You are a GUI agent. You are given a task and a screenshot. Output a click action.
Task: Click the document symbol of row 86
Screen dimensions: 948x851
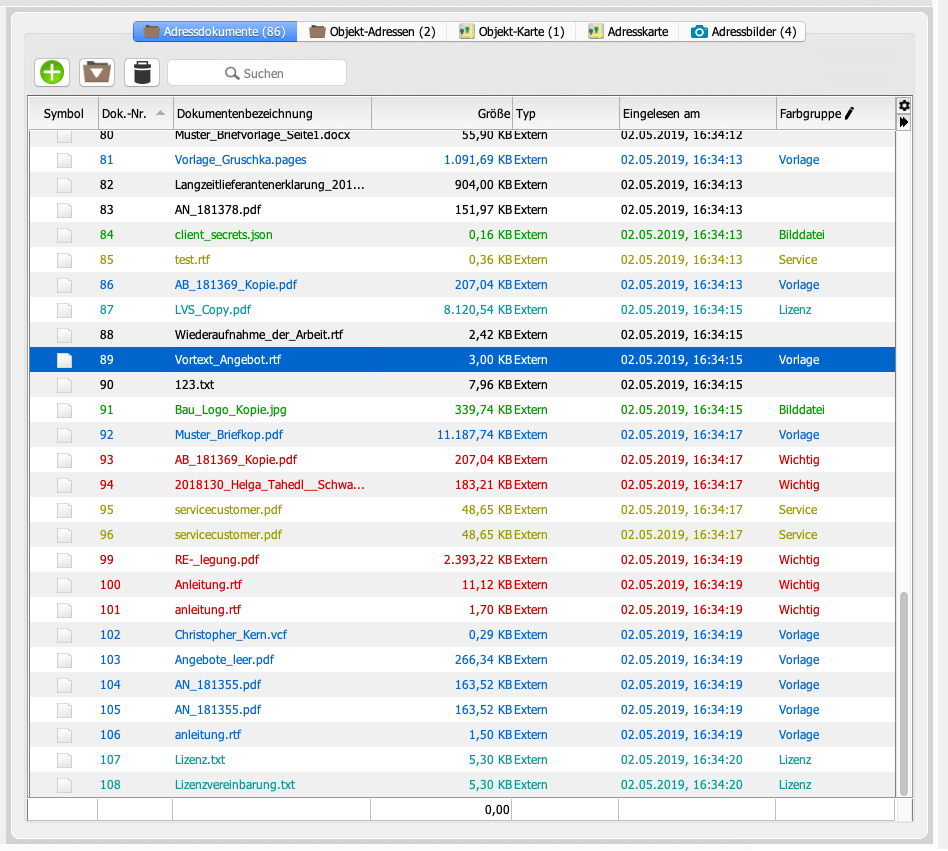pyautogui.click(x=64, y=285)
